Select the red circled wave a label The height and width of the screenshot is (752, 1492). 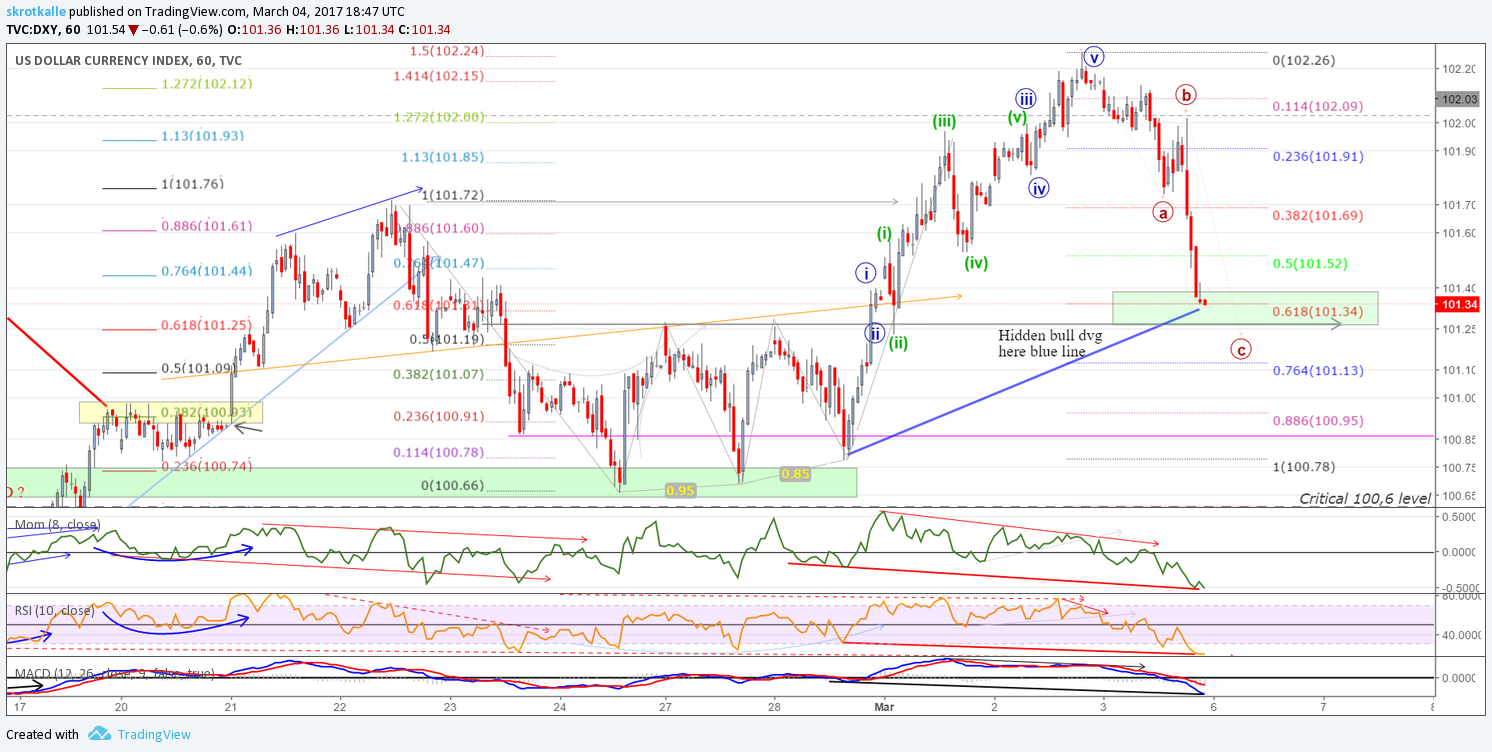1162,212
